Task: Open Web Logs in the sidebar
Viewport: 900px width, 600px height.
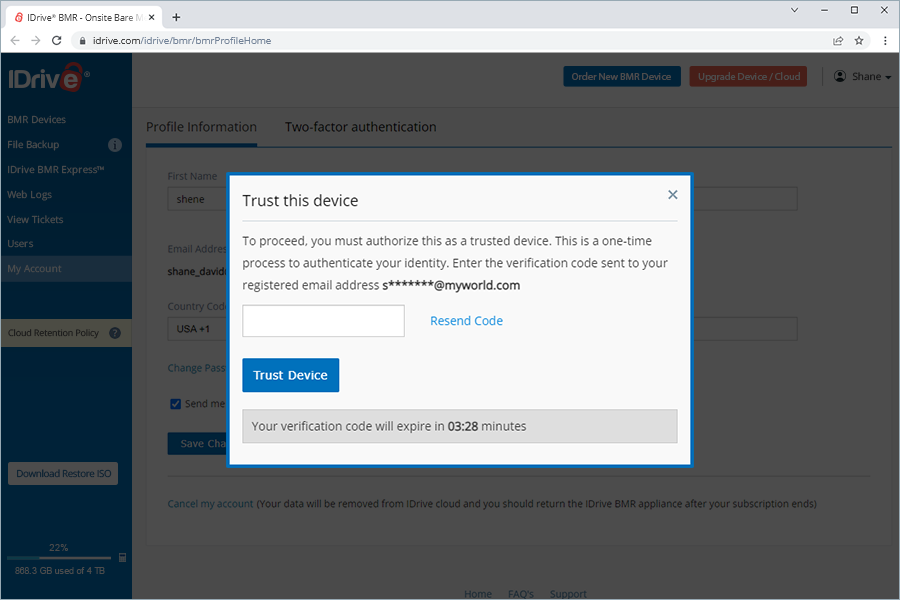Action: [29, 195]
